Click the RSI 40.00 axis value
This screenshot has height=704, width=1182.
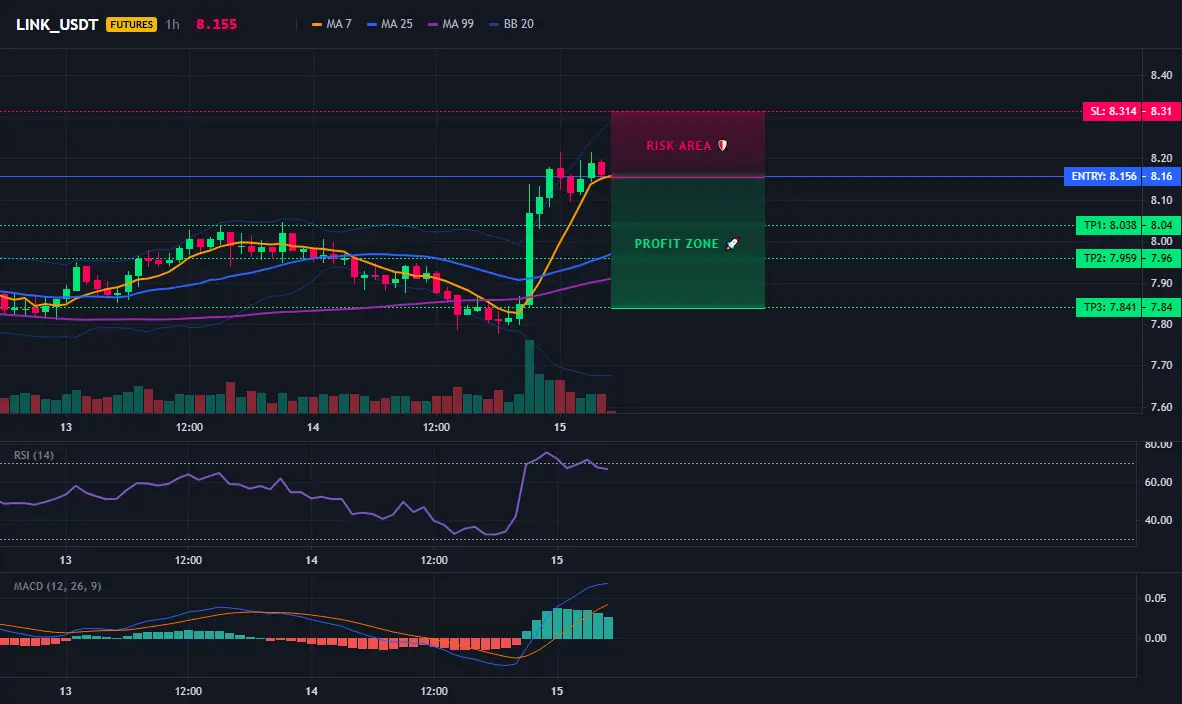pos(1158,520)
